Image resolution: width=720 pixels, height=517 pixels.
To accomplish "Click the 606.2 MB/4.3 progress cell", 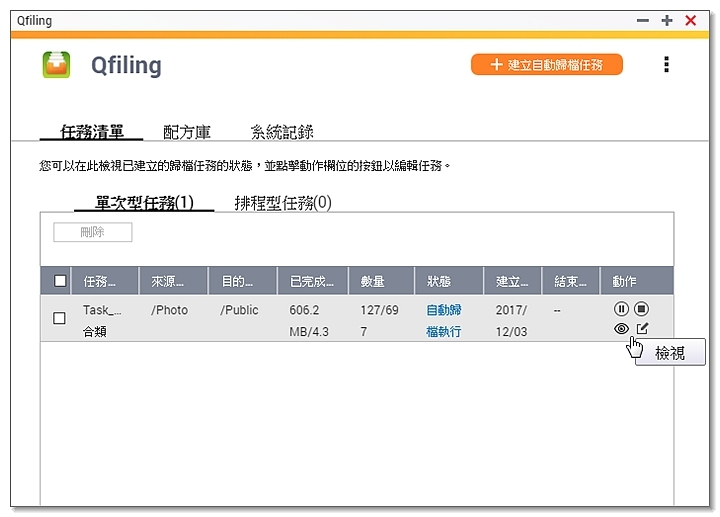I will [309, 320].
